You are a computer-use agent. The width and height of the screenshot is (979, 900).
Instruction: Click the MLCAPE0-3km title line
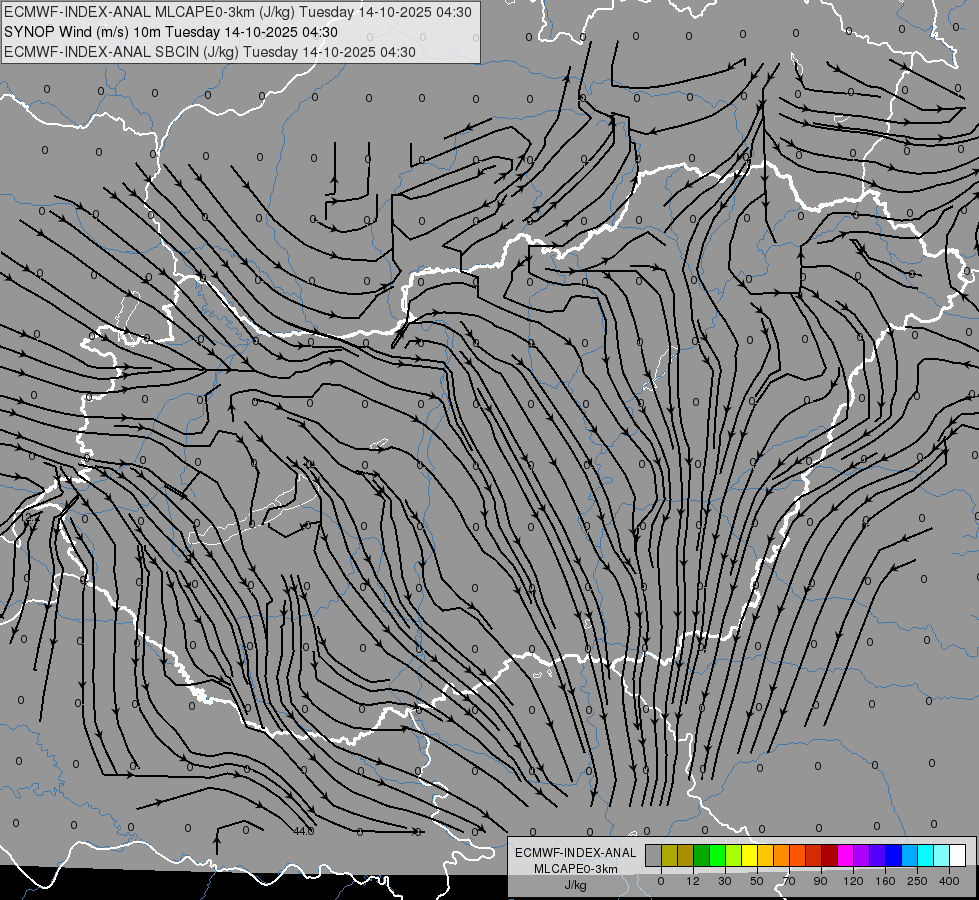238,12
